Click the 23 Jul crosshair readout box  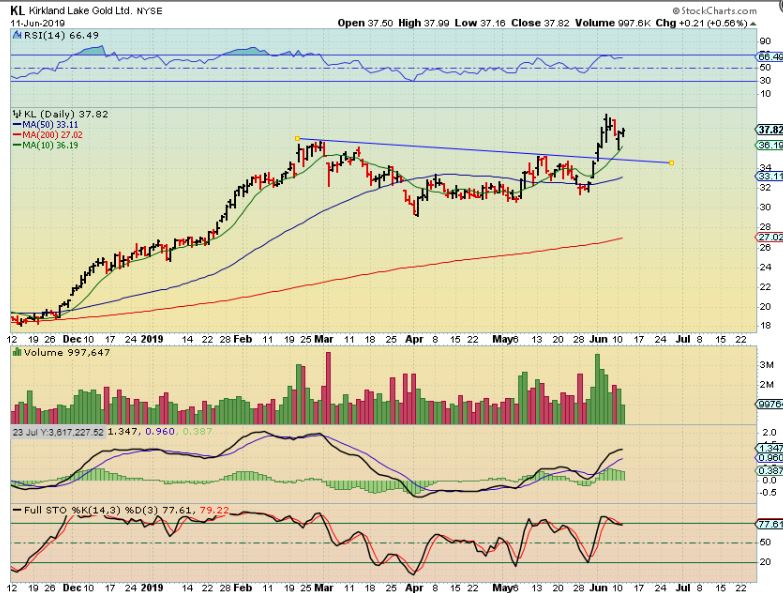click(58, 432)
